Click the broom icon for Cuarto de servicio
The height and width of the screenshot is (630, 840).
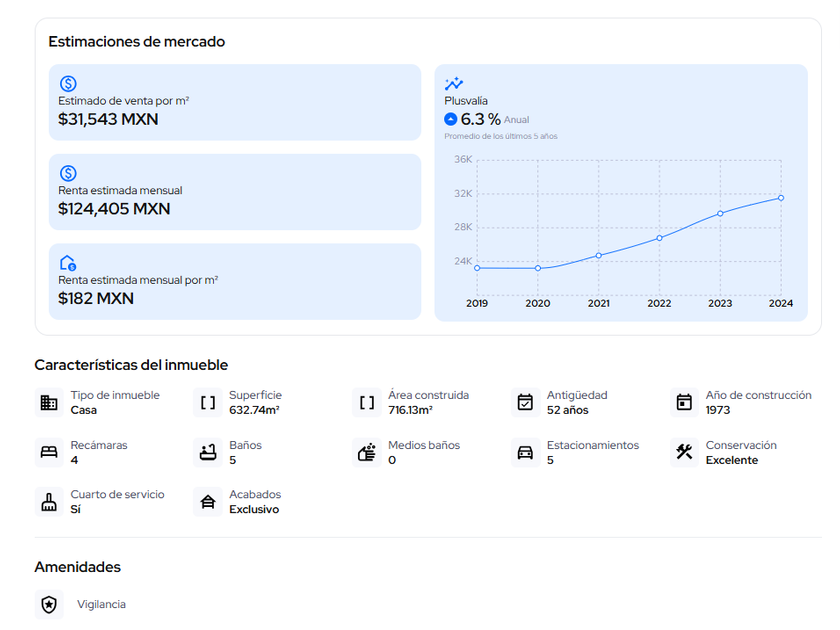coord(49,502)
